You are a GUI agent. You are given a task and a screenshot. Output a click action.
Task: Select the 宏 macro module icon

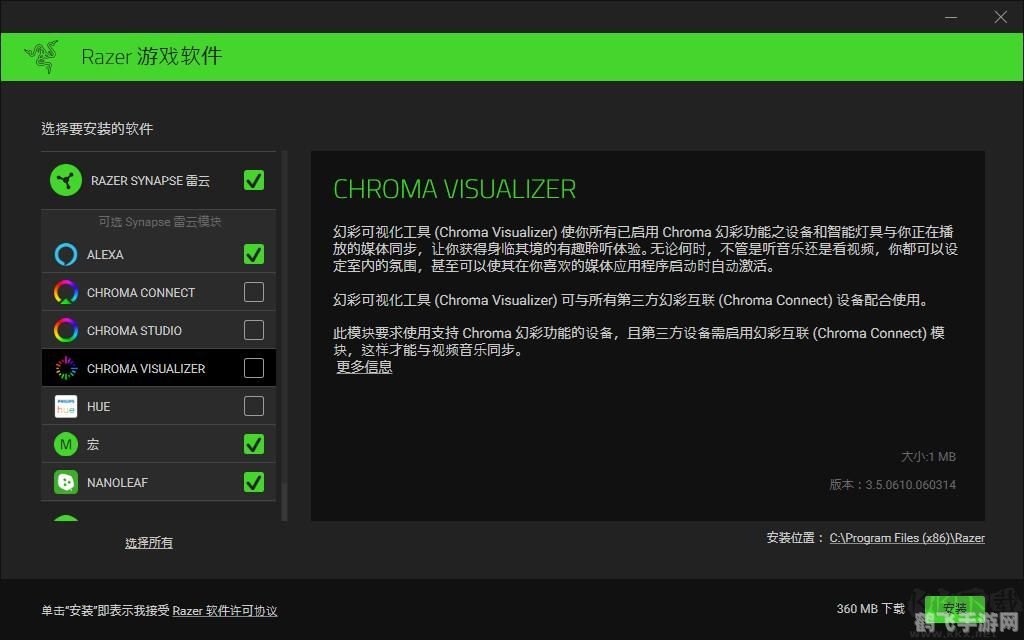pyautogui.click(x=65, y=444)
